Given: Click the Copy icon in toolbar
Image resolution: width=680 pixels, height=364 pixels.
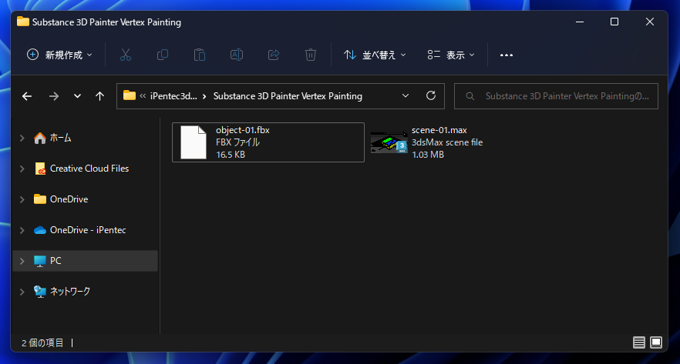Looking at the screenshot, I should point(162,55).
